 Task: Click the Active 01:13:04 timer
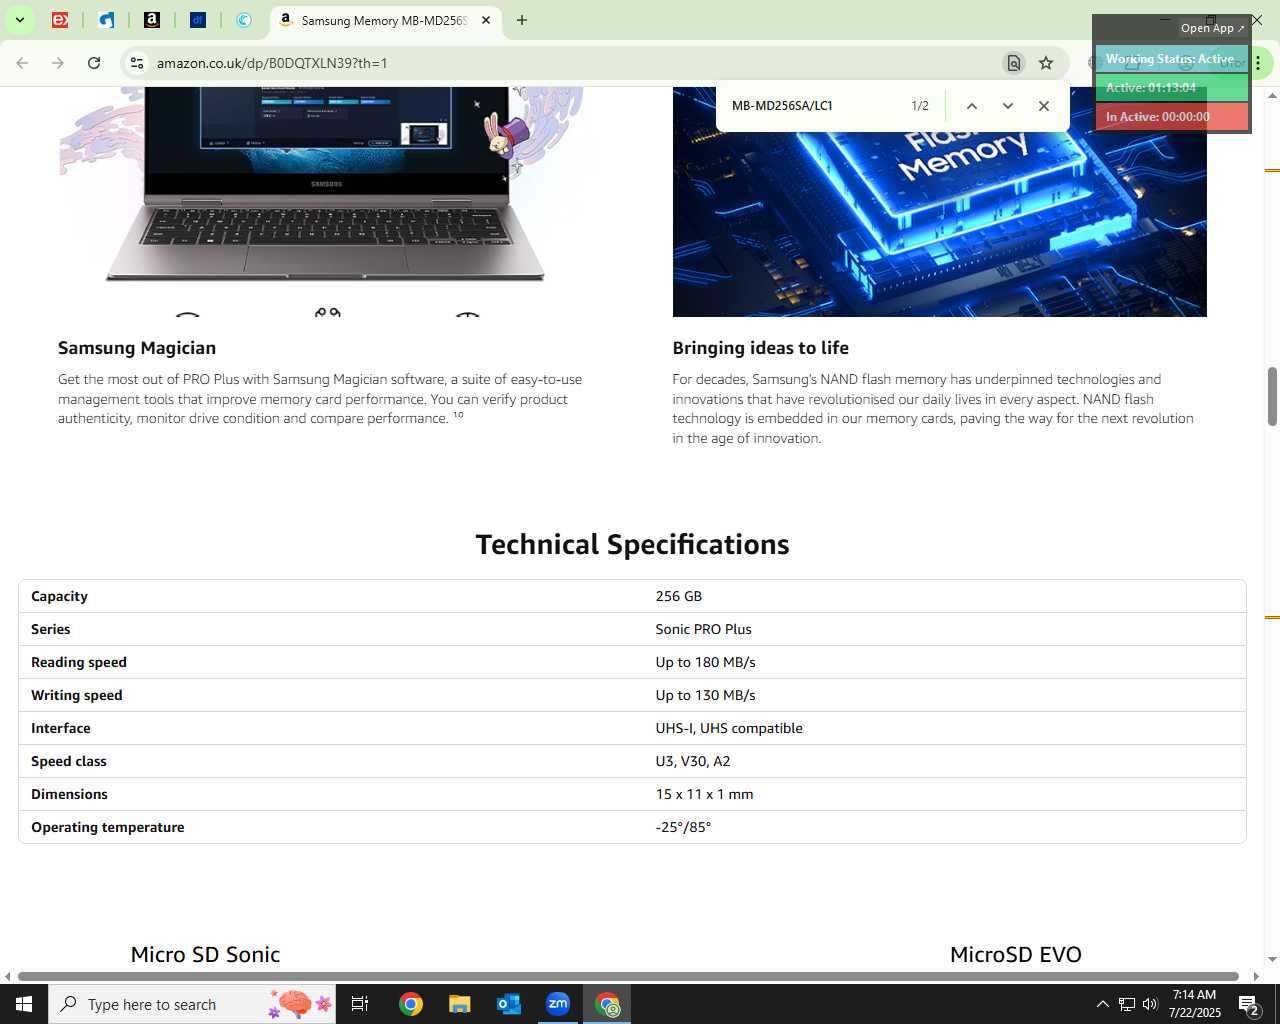(1171, 88)
